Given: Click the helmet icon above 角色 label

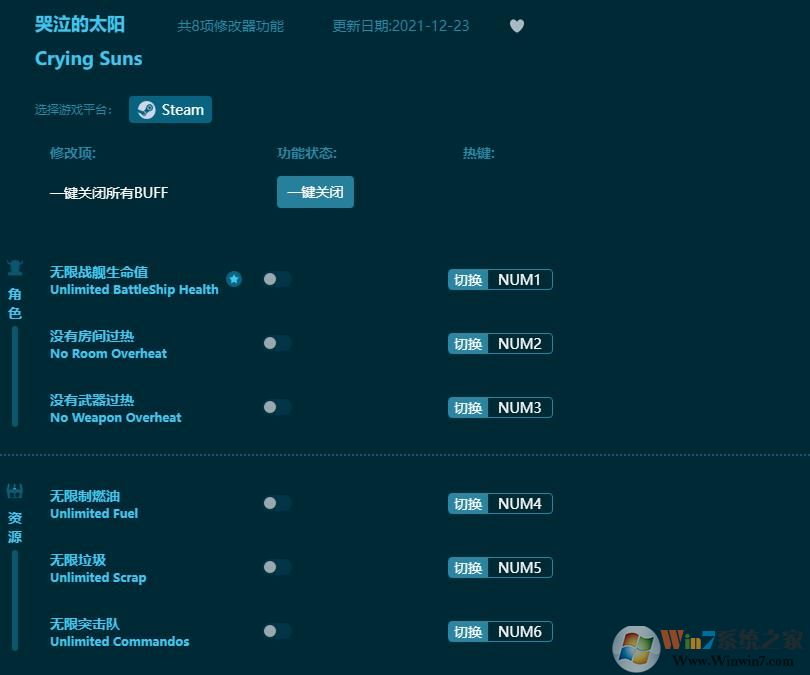Looking at the screenshot, I should [x=14, y=267].
